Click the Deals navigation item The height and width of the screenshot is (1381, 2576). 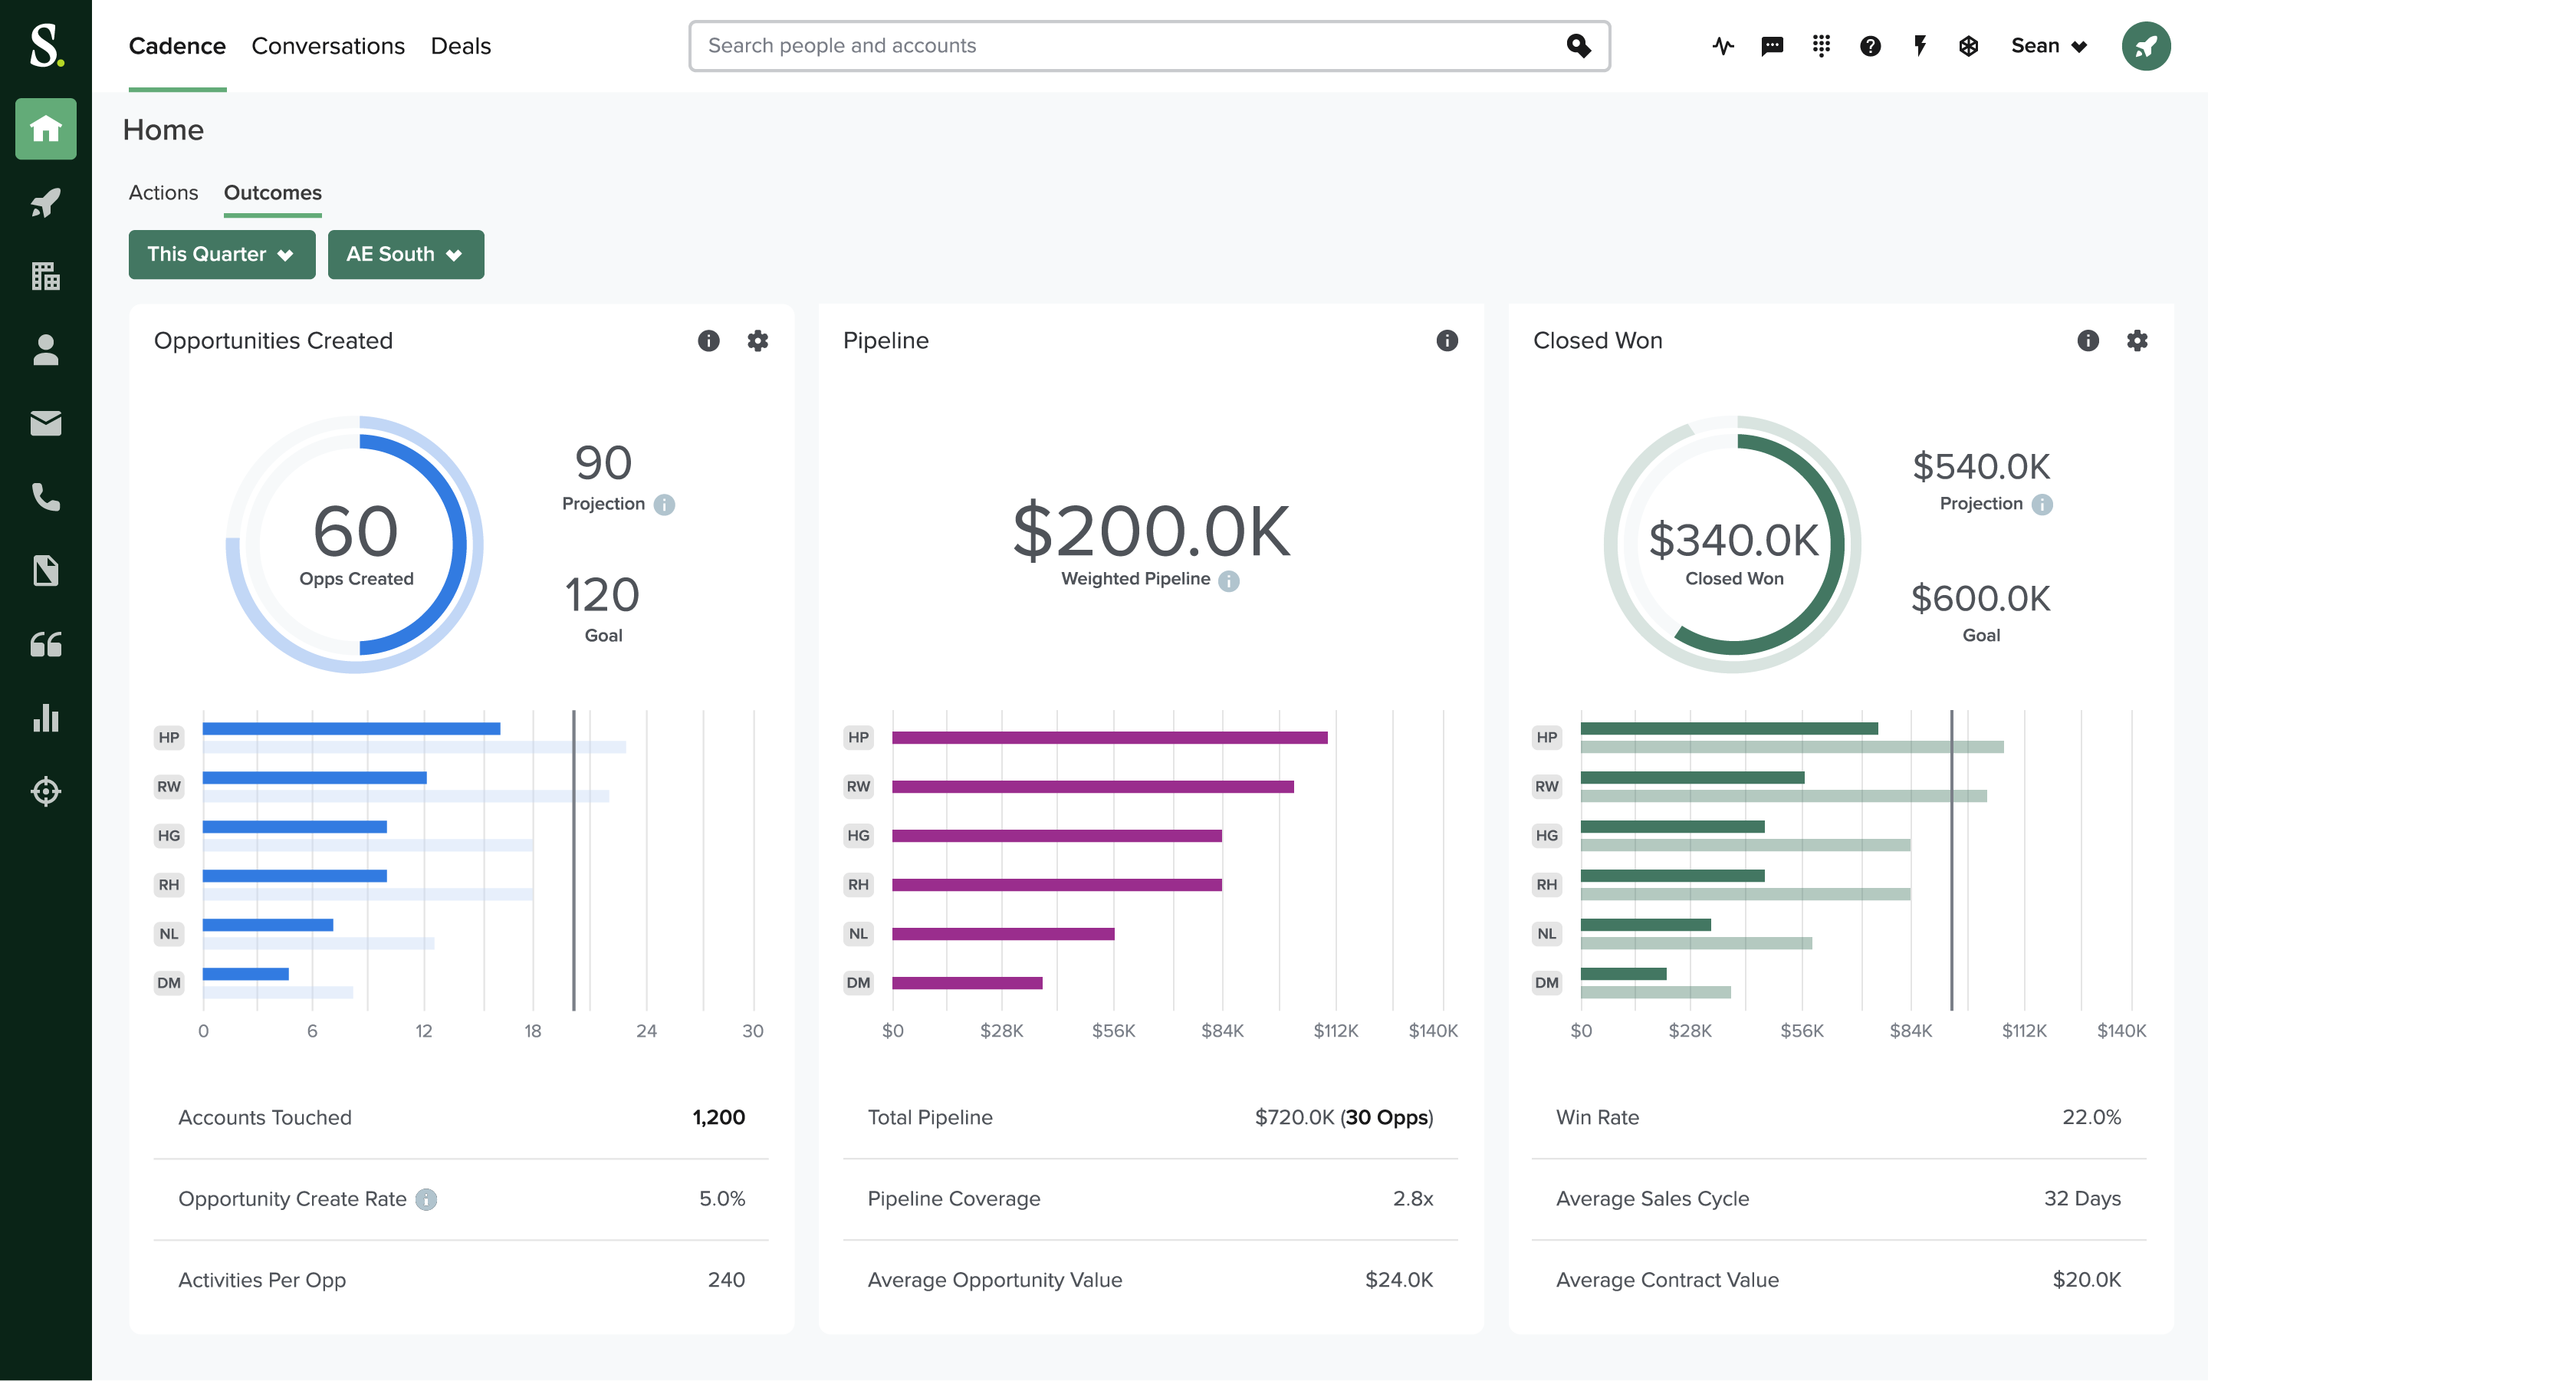click(460, 46)
